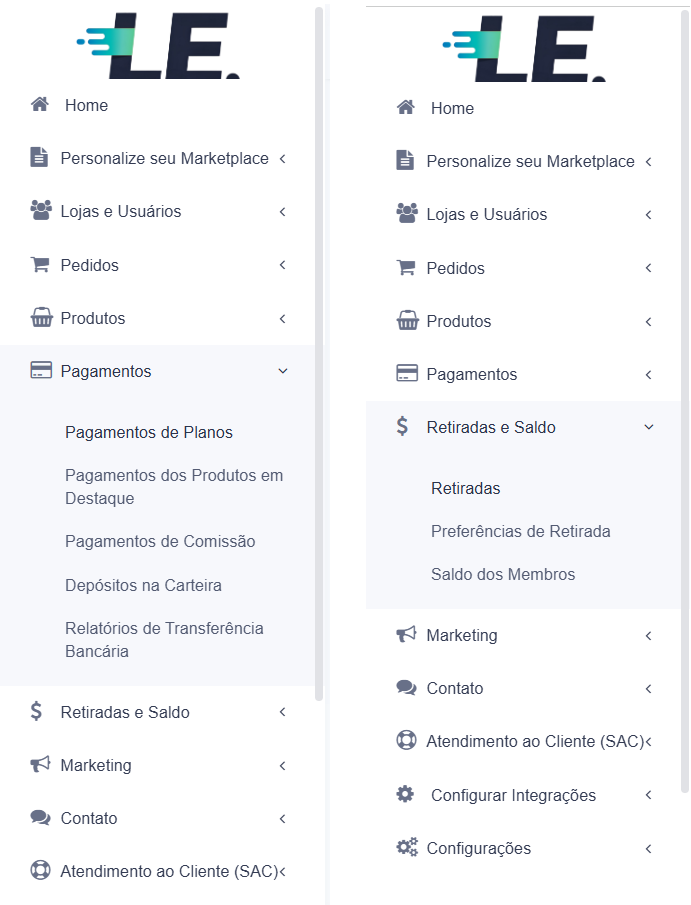Screen dimensions: 691x905
Task: Expand the Configurações chevron
Action: point(648,848)
